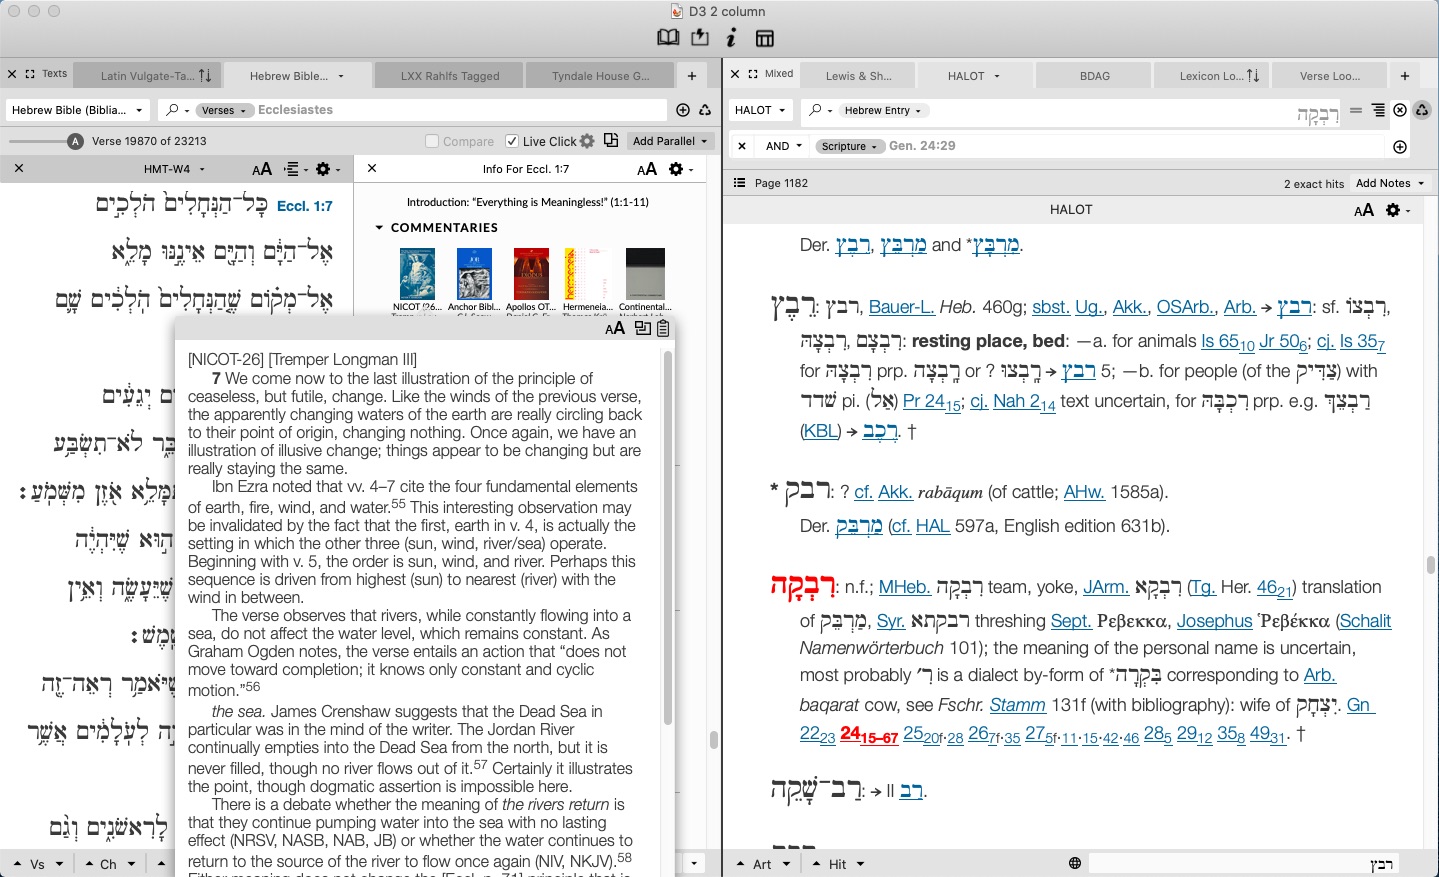Open the Library book icon in toolbar

point(668,38)
